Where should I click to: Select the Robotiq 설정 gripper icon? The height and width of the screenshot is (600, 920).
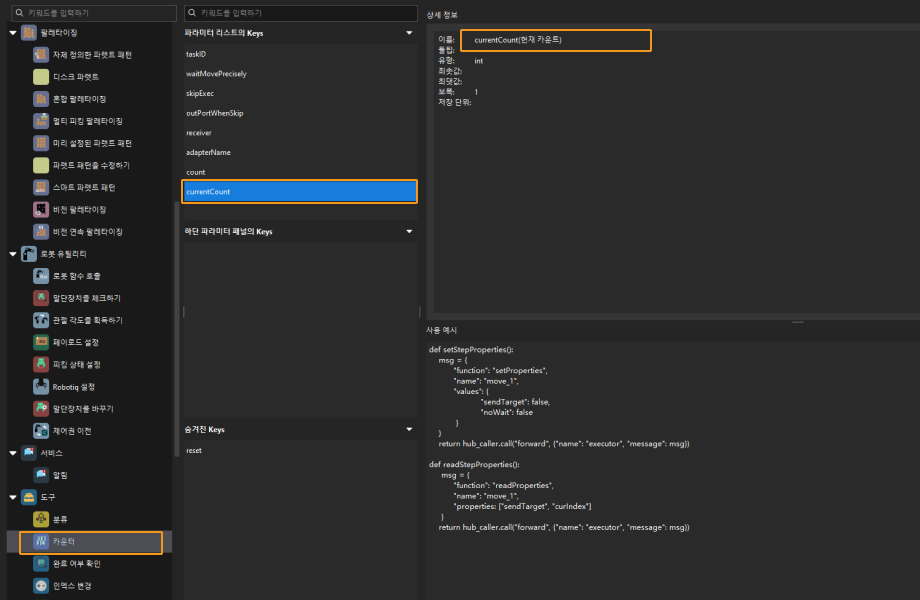pyautogui.click(x=41, y=387)
